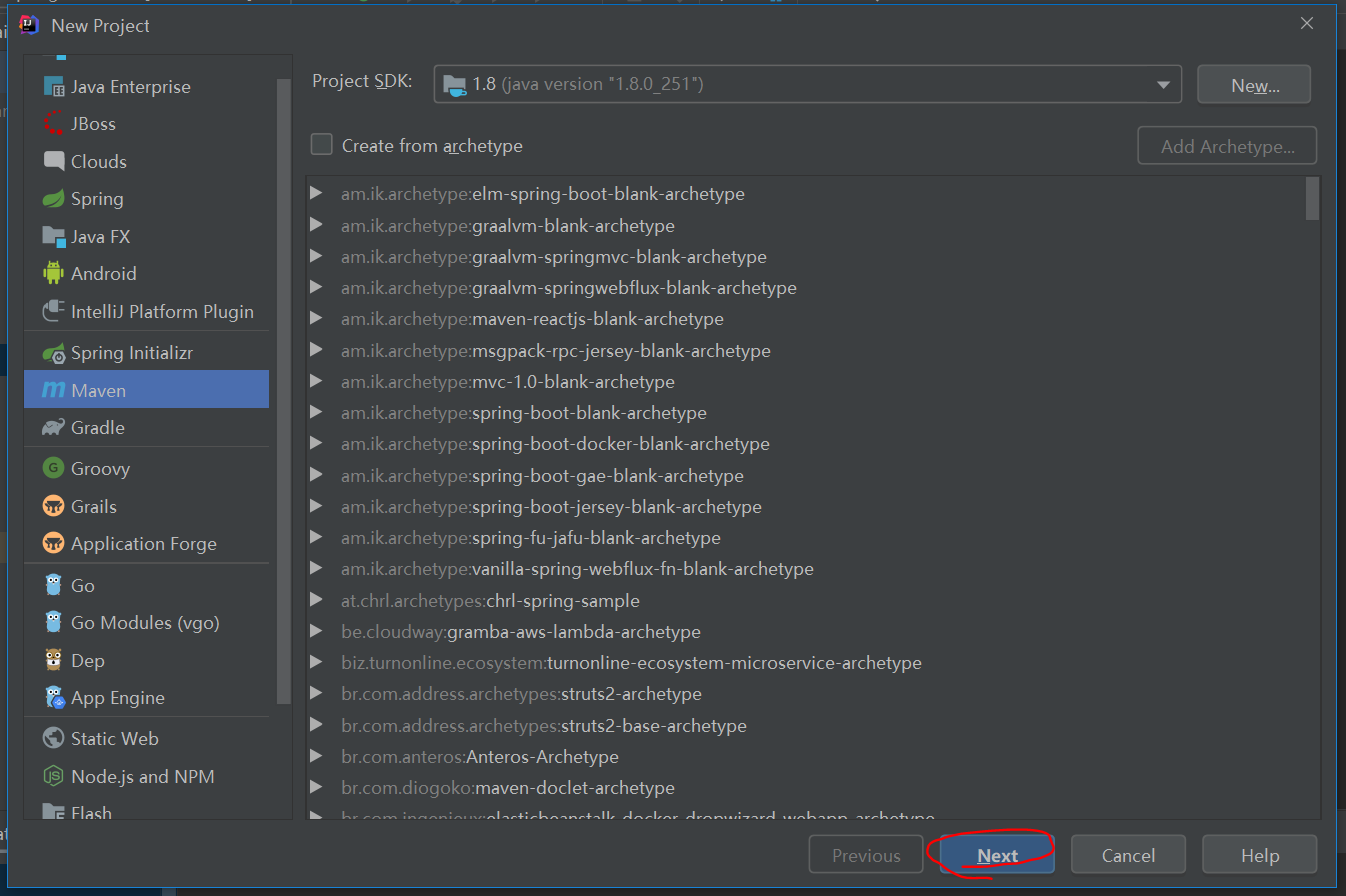The width and height of the screenshot is (1346, 896).
Task: Select Java Enterprise project type
Action: 147,87
